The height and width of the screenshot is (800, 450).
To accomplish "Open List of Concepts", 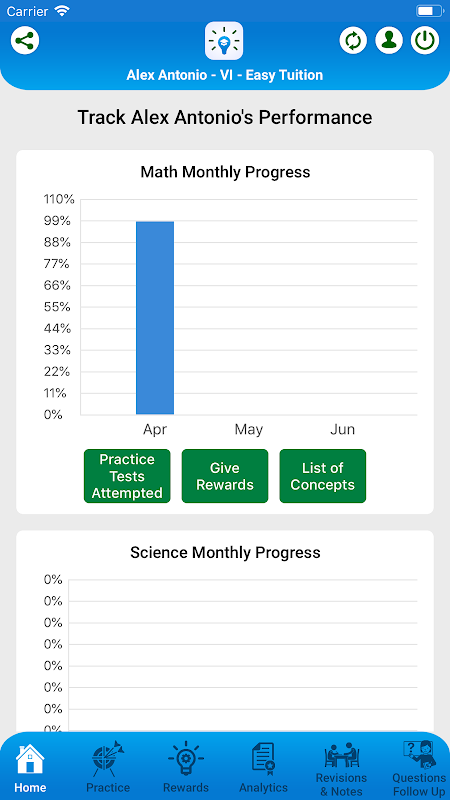I will click(323, 476).
